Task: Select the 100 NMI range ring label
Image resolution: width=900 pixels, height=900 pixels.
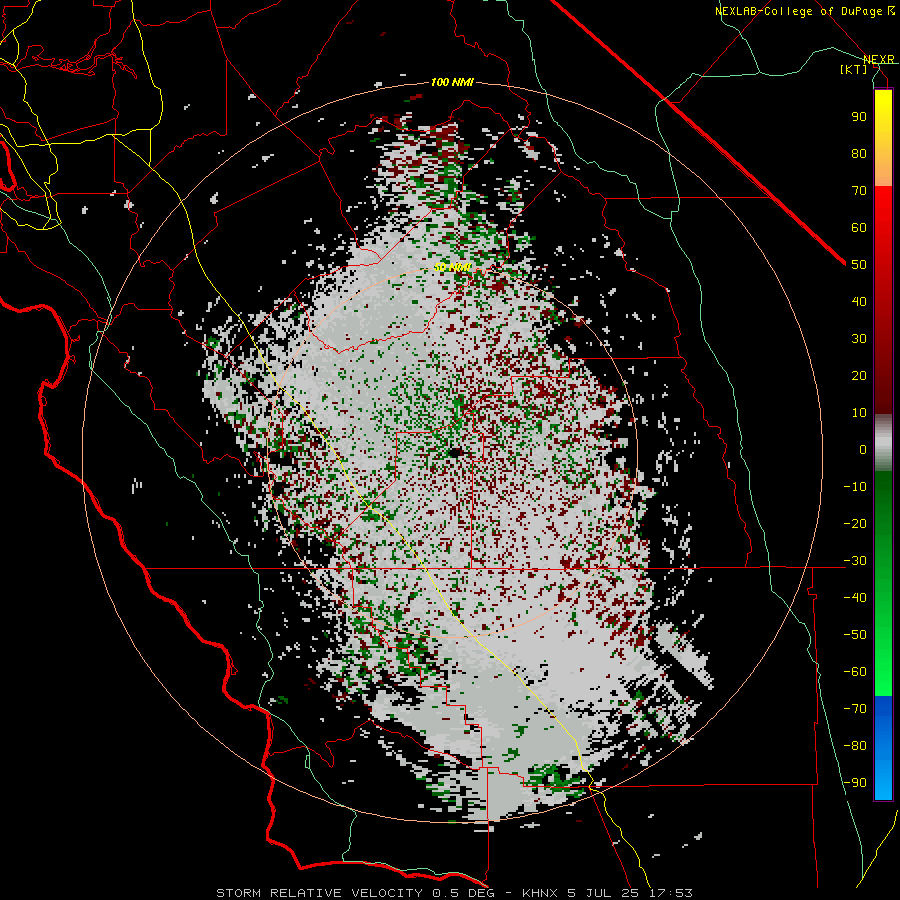Action: (x=452, y=82)
